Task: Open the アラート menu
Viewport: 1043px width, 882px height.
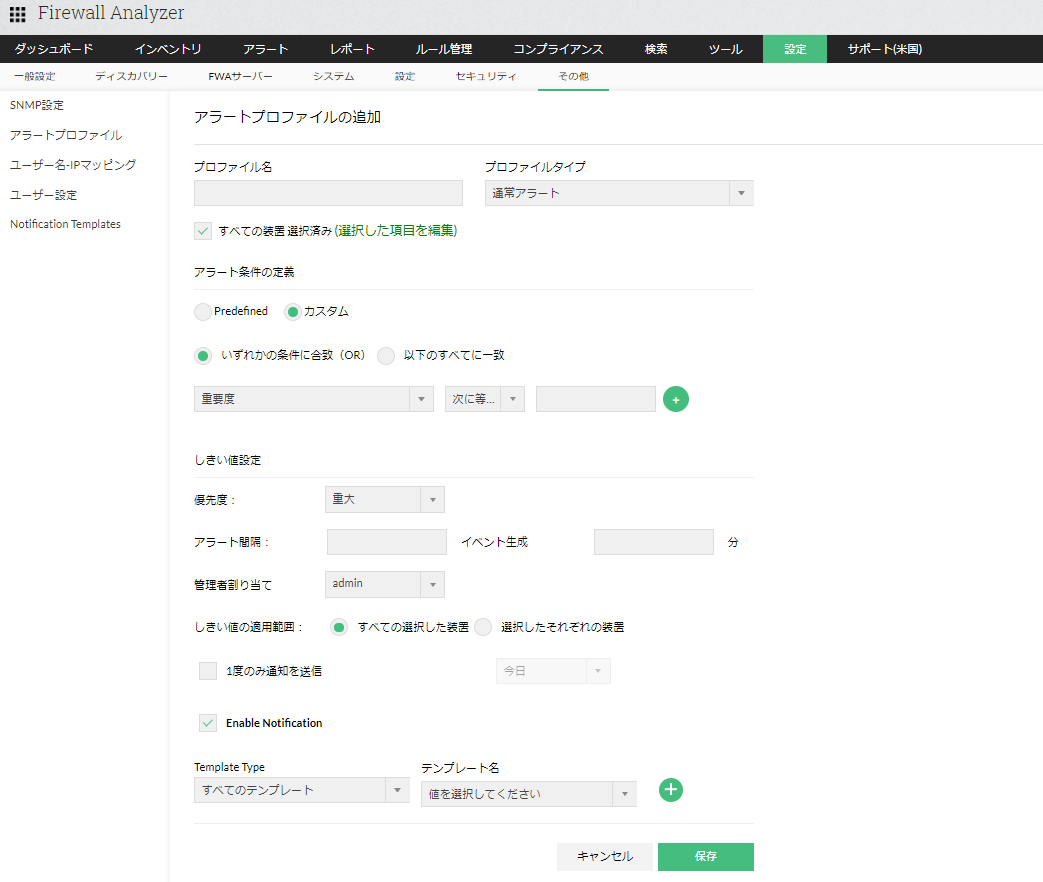Action: click(265, 49)
